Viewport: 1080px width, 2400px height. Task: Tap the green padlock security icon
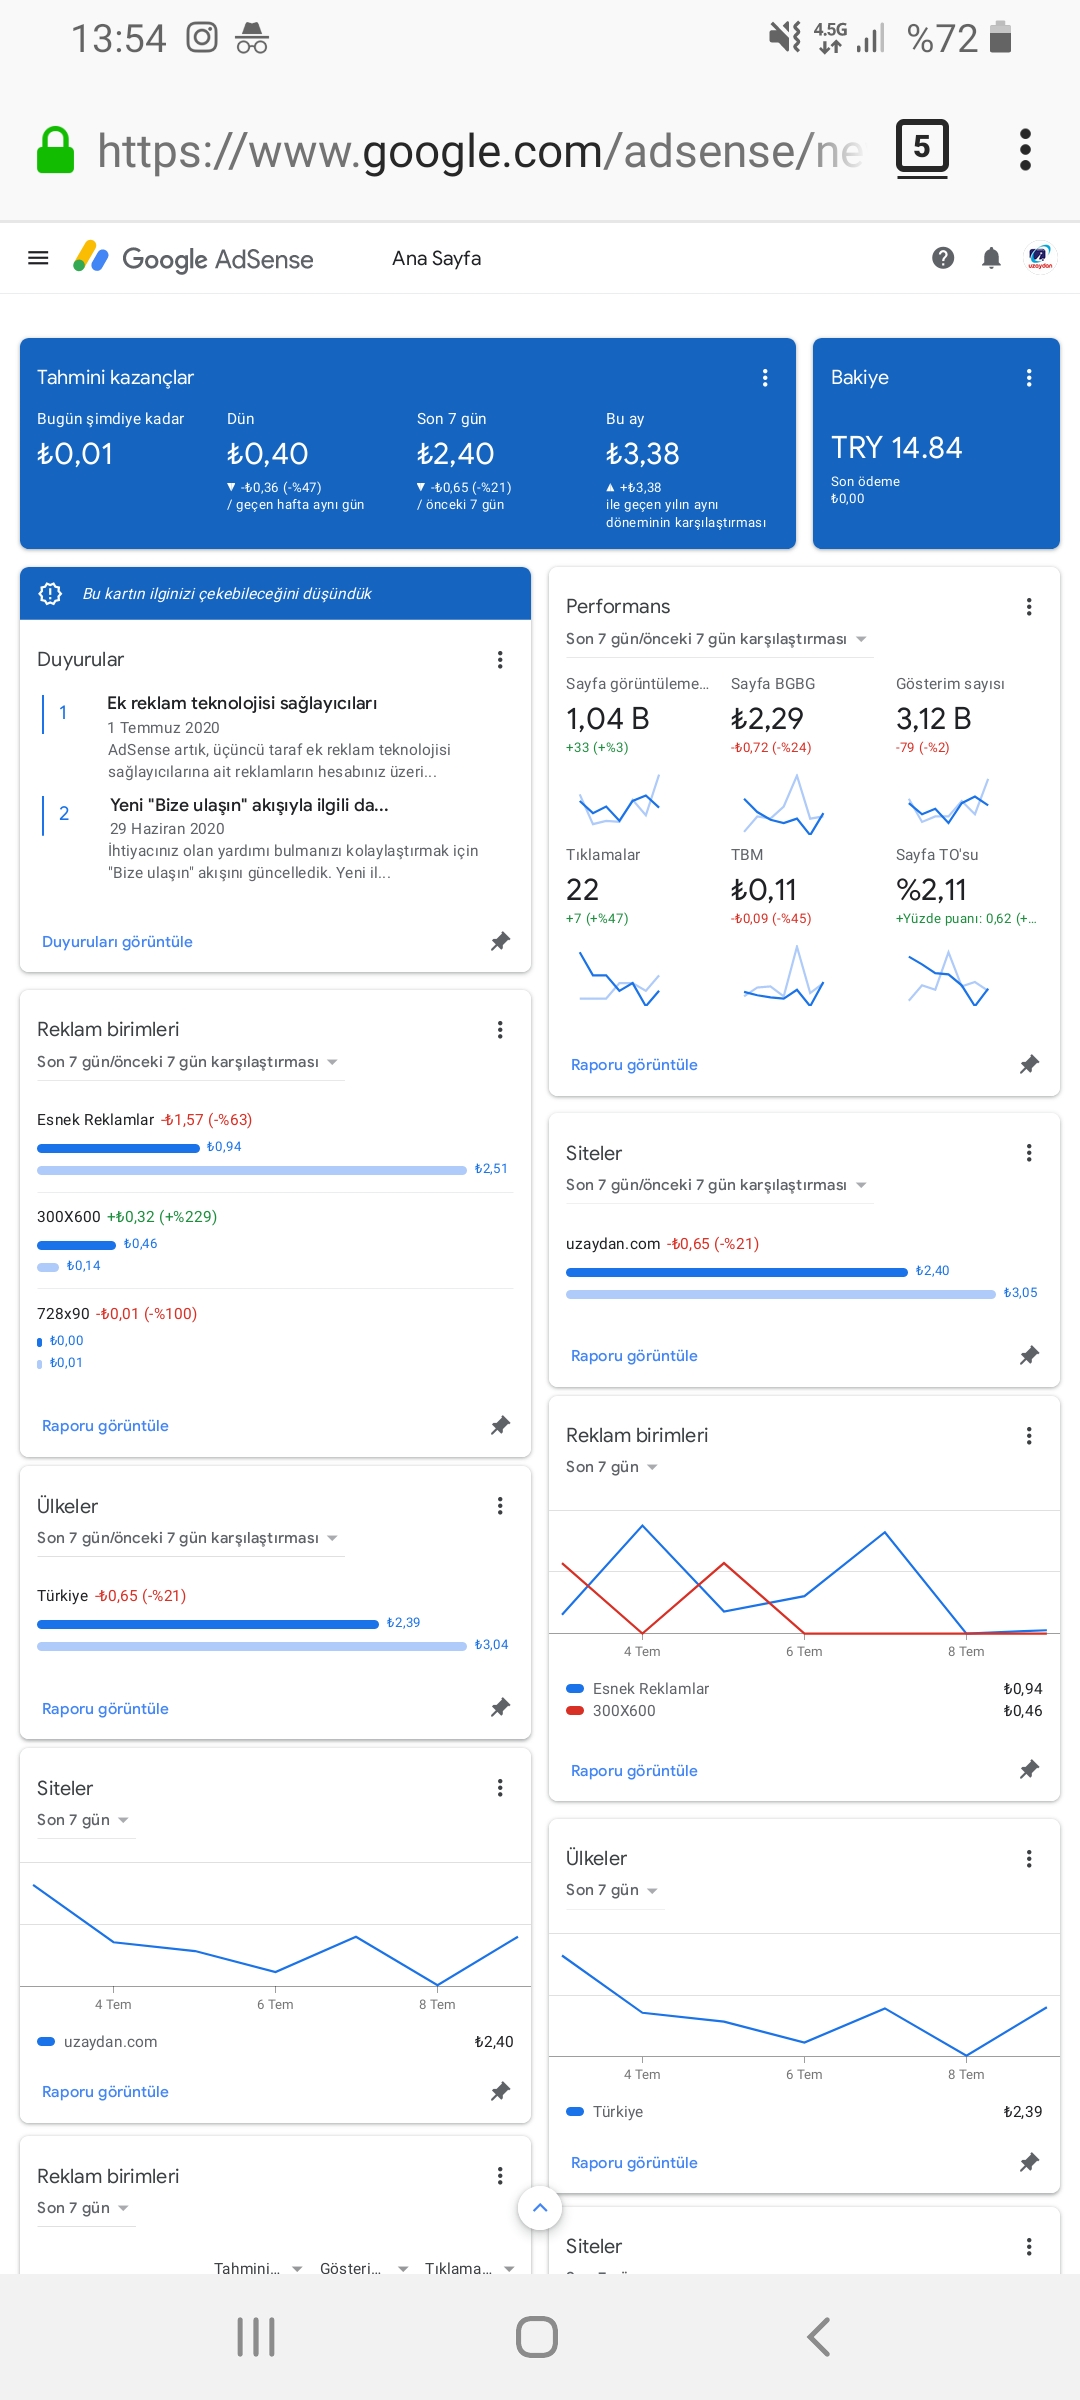pos(56,150)
